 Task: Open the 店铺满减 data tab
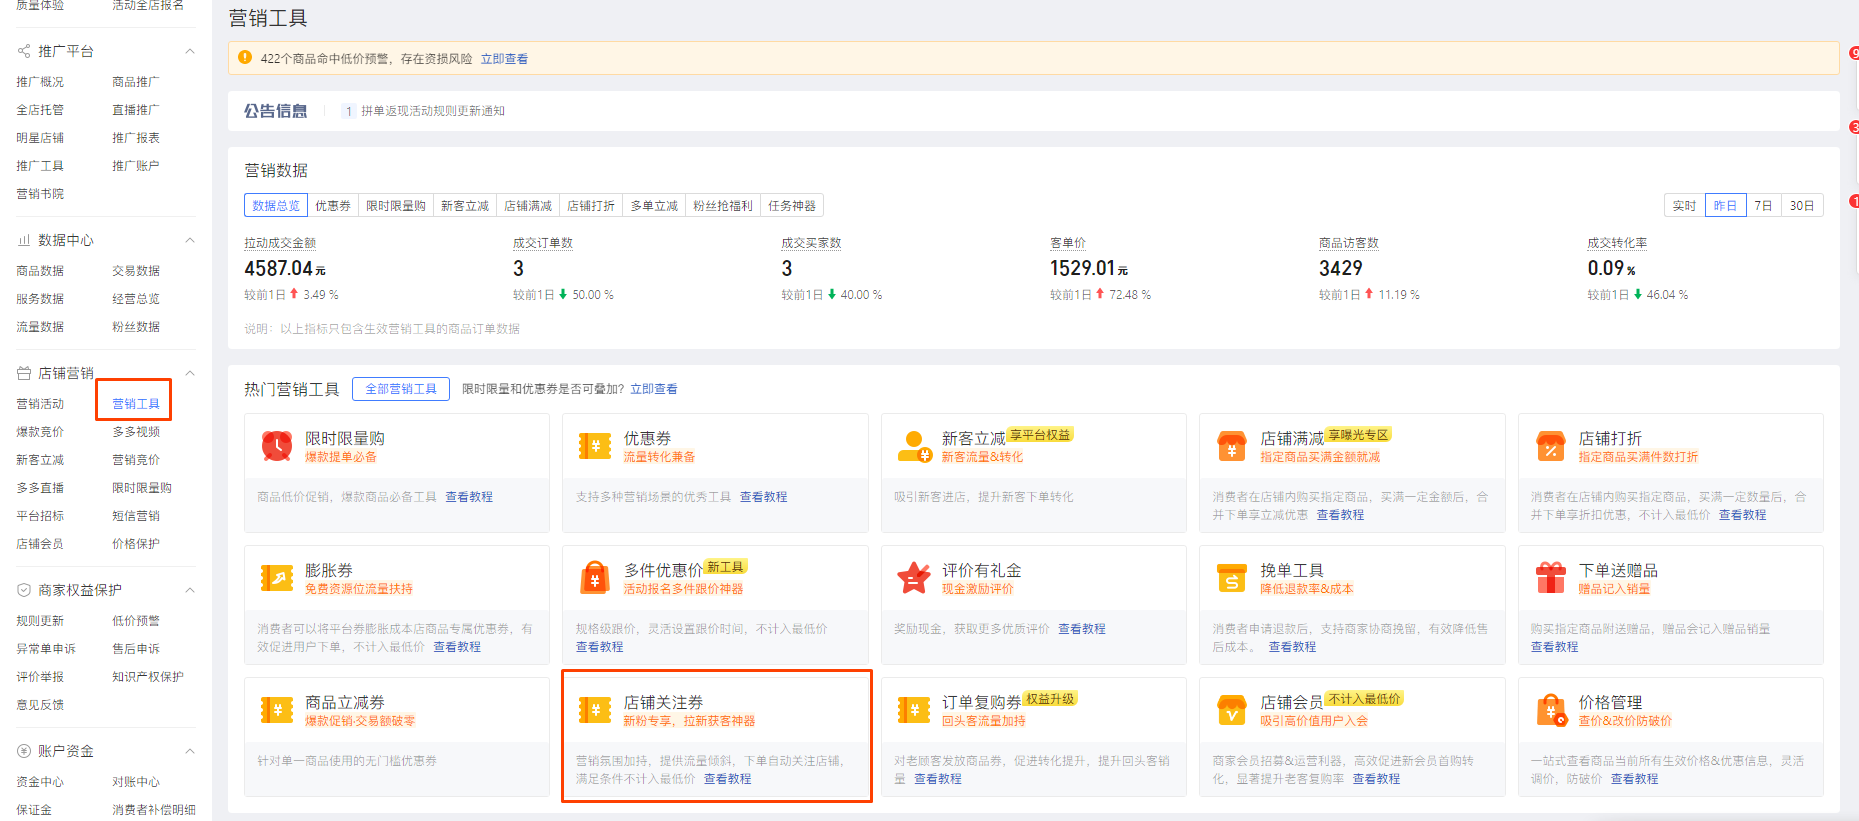528,206
